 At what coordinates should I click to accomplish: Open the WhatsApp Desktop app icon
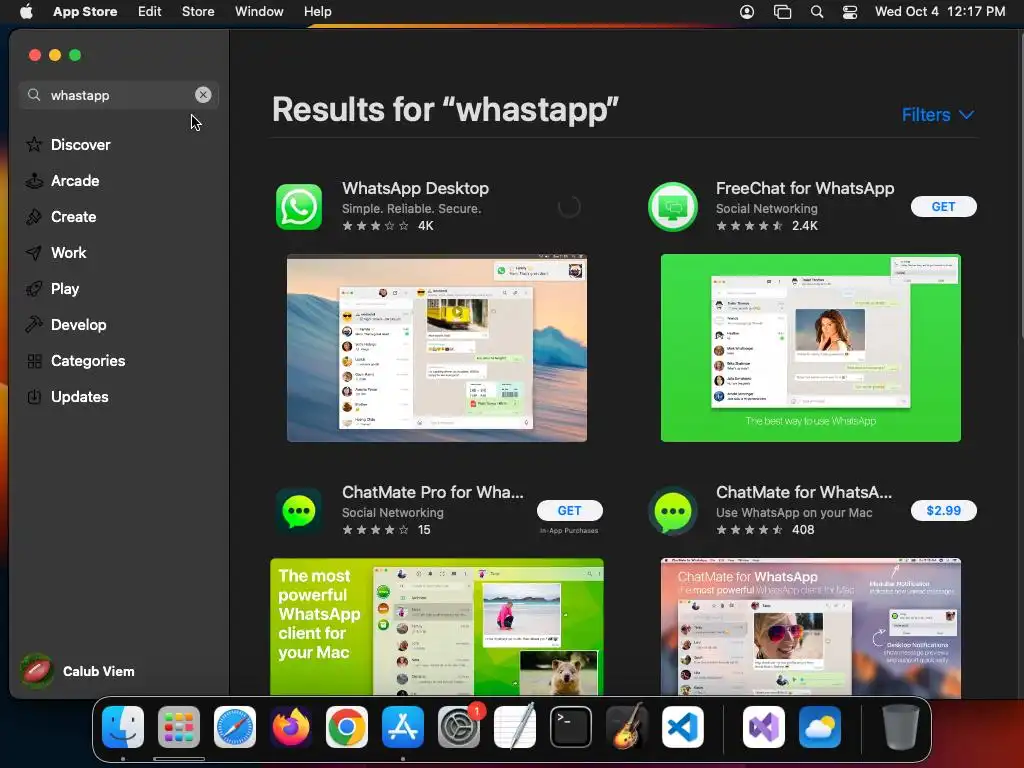coord(298,207)
